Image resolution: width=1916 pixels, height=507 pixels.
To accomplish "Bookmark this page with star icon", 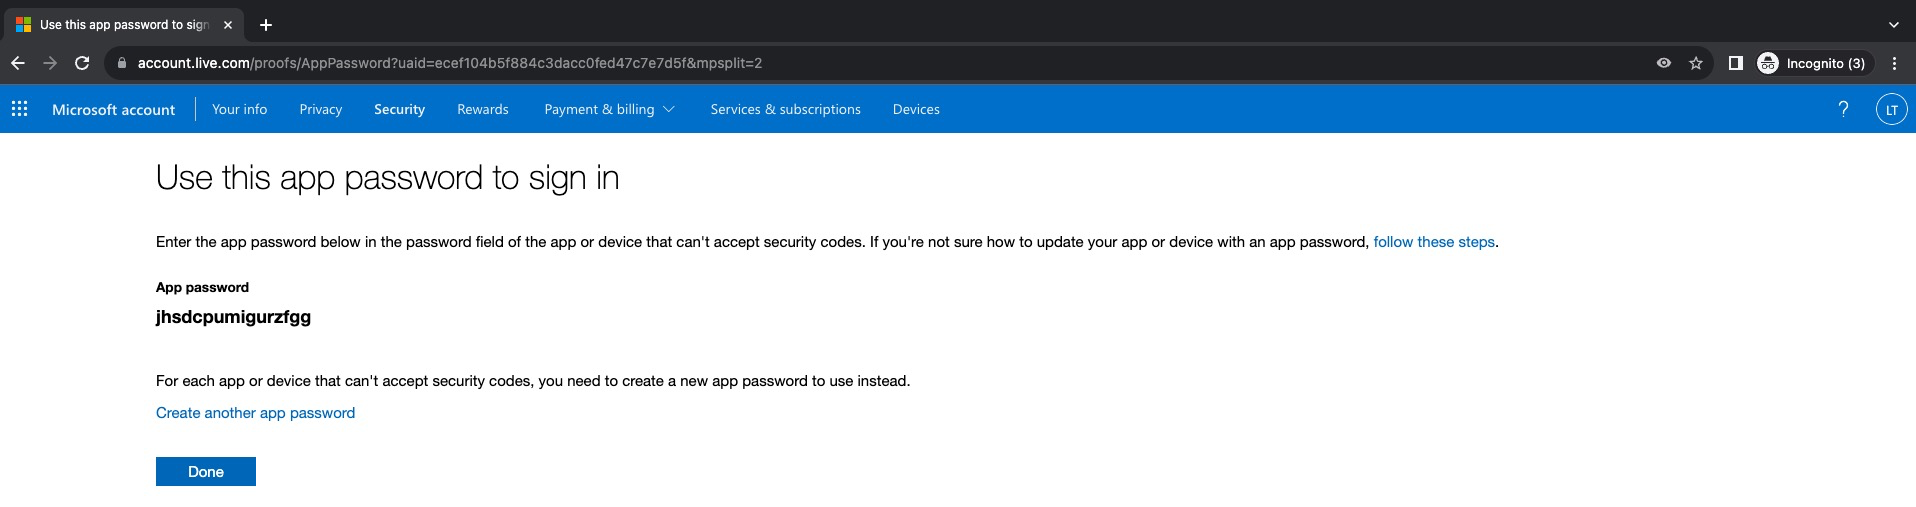I will [x=1696, y=63].
